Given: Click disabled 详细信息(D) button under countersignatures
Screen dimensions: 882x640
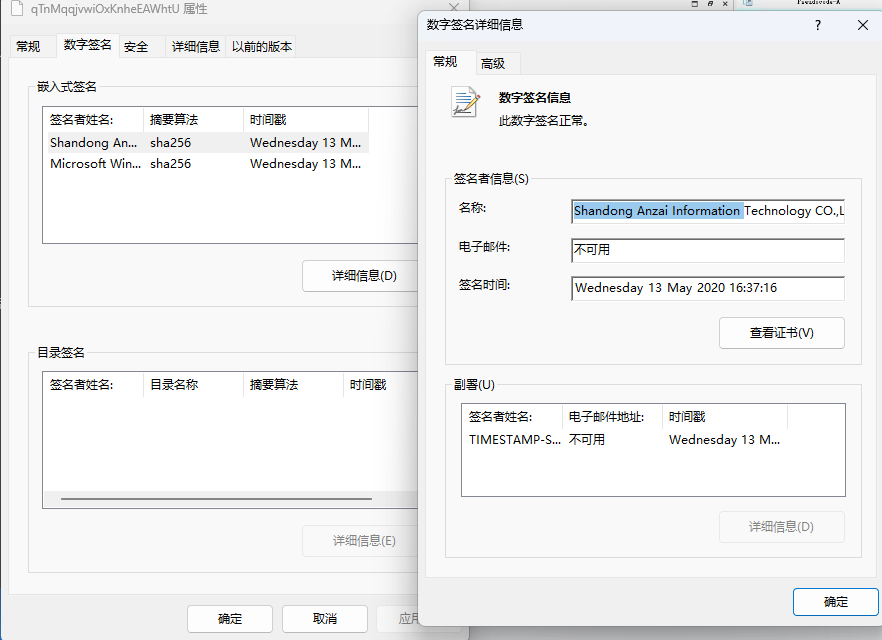Looking at the screenshot, I should (781, 527).
